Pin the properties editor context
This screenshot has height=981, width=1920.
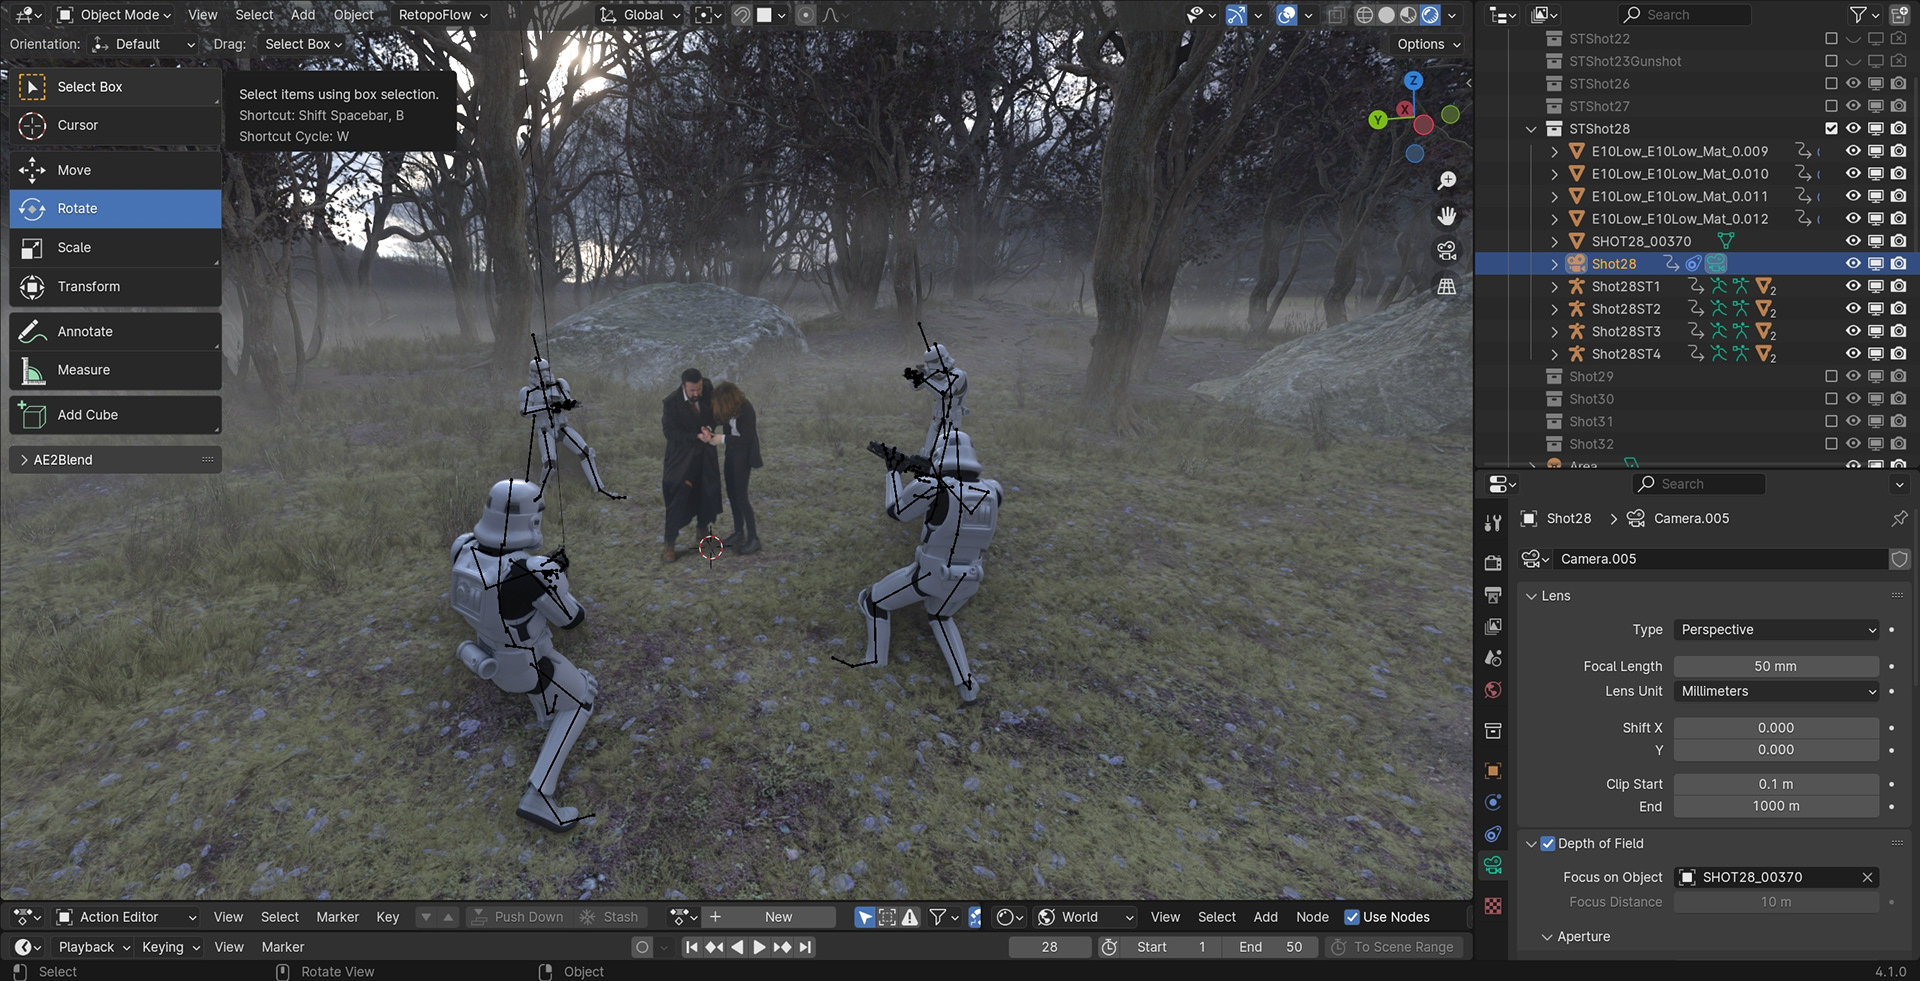pyautogui.click(x=1899, y=518)
